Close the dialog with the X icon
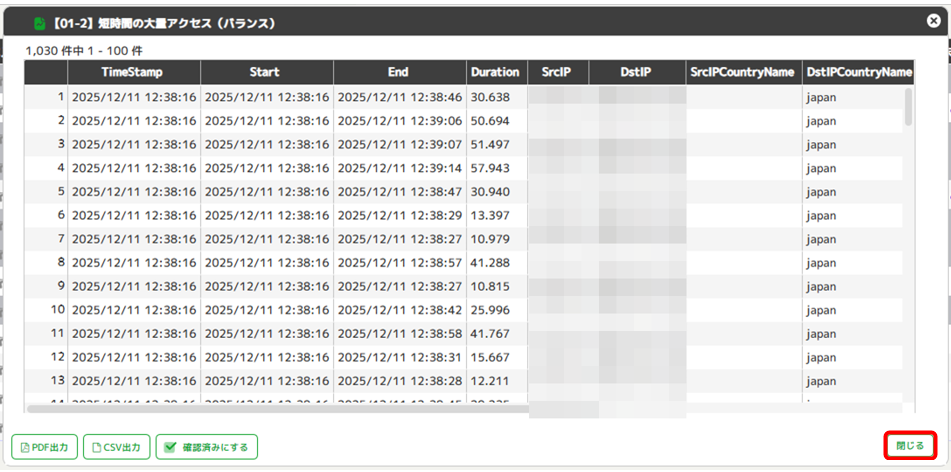 (x=933, y=21)
